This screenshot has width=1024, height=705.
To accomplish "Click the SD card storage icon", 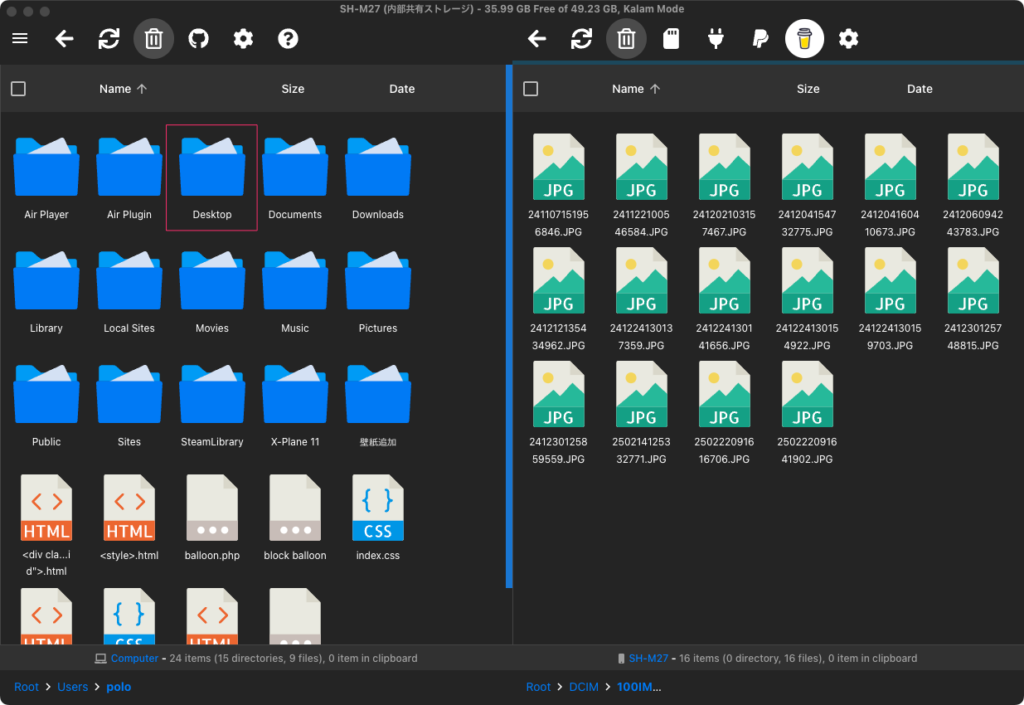I will point(672,39).
